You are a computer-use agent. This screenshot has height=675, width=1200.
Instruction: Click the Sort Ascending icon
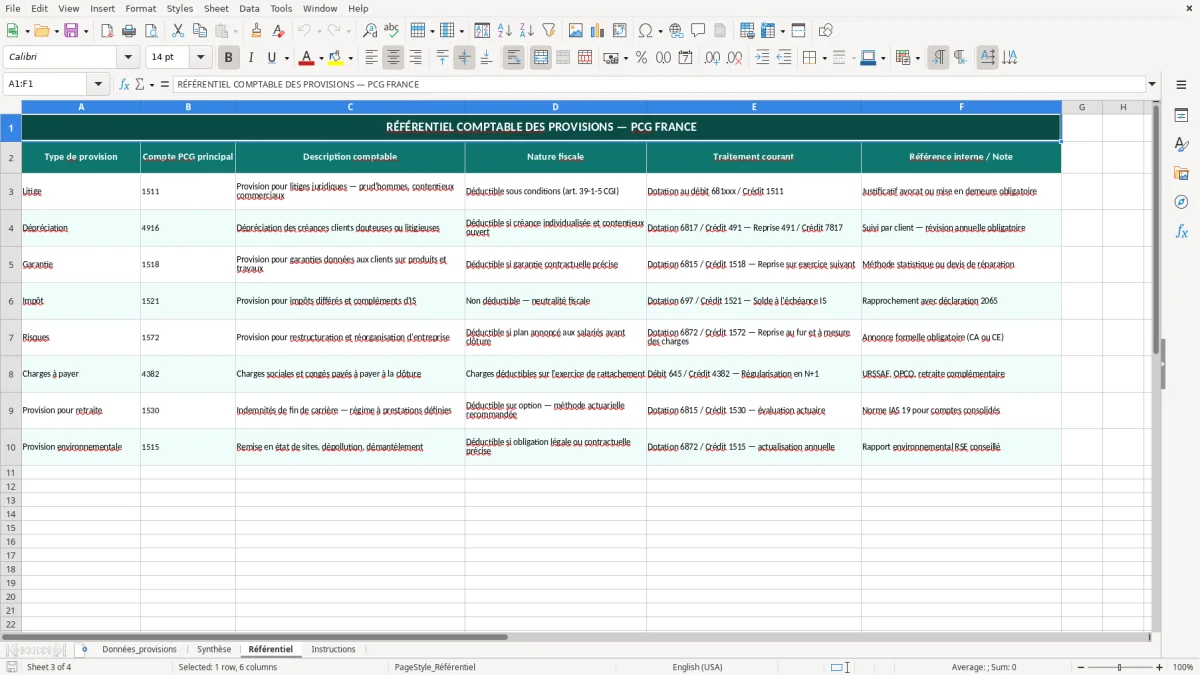[505, 31]
